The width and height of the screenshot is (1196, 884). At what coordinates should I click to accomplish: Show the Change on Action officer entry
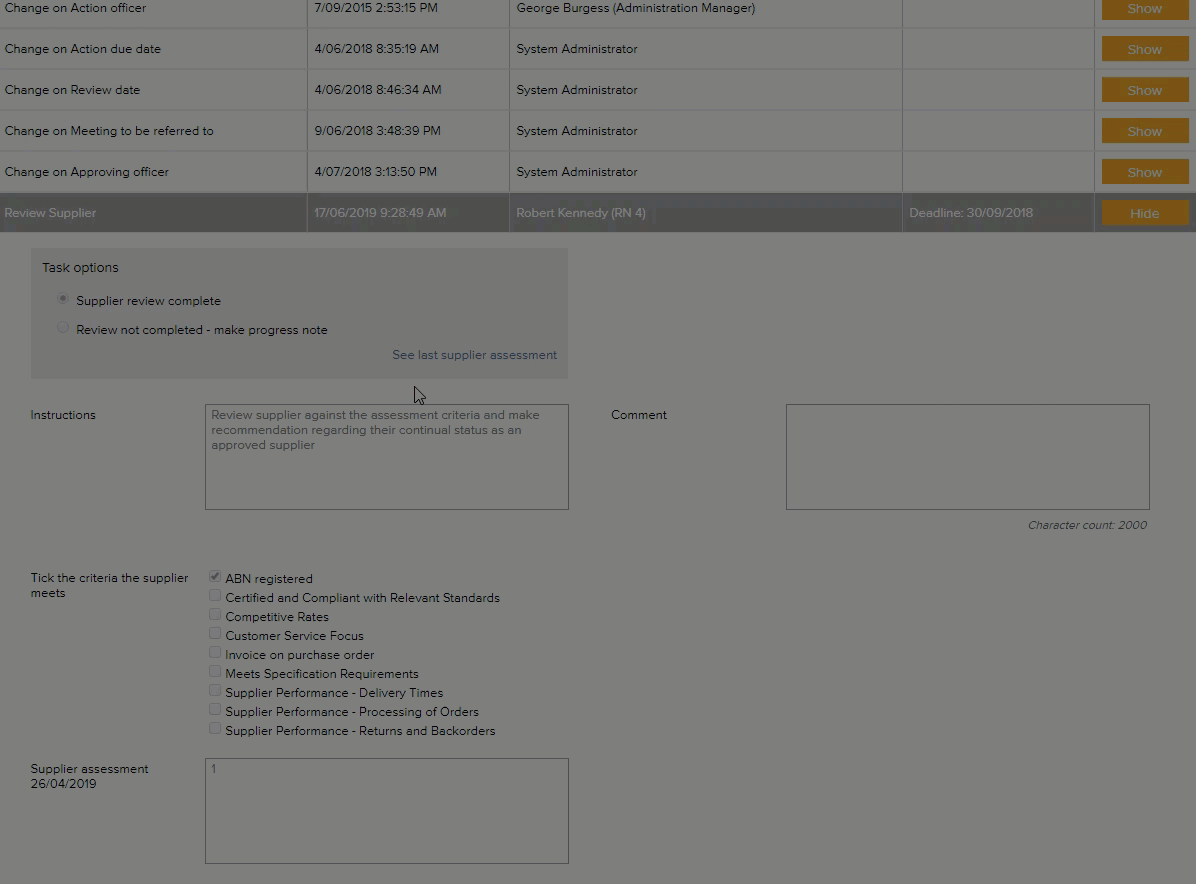click(x=1144, y=9)
